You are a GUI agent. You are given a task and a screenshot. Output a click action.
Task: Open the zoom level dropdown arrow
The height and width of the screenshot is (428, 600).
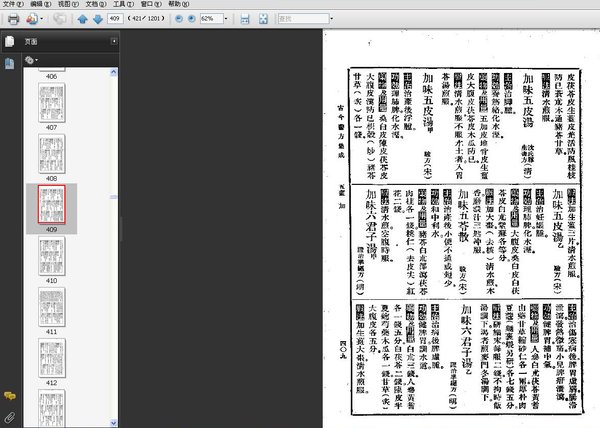coord(226,18)
